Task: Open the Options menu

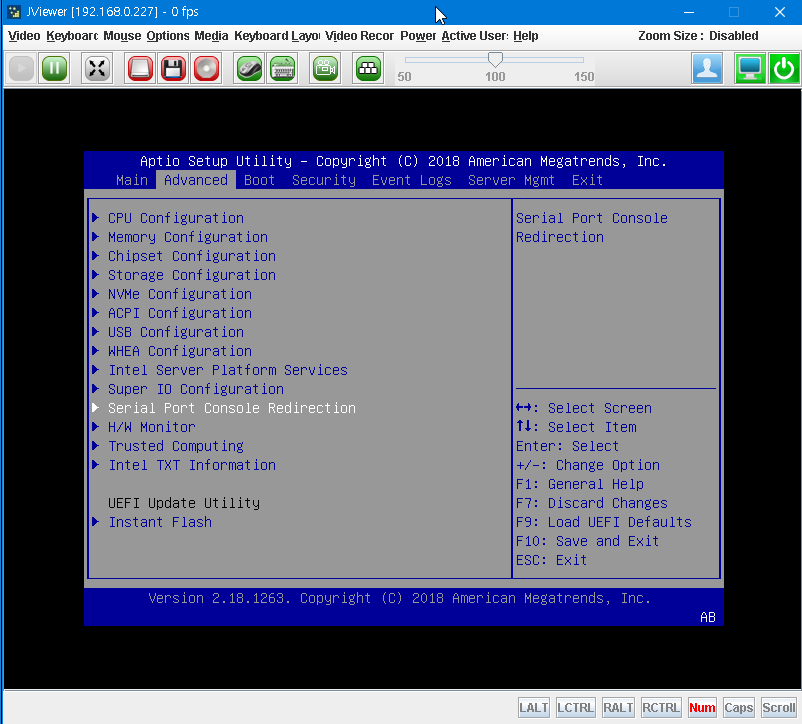Action: (x=168, y=36)
